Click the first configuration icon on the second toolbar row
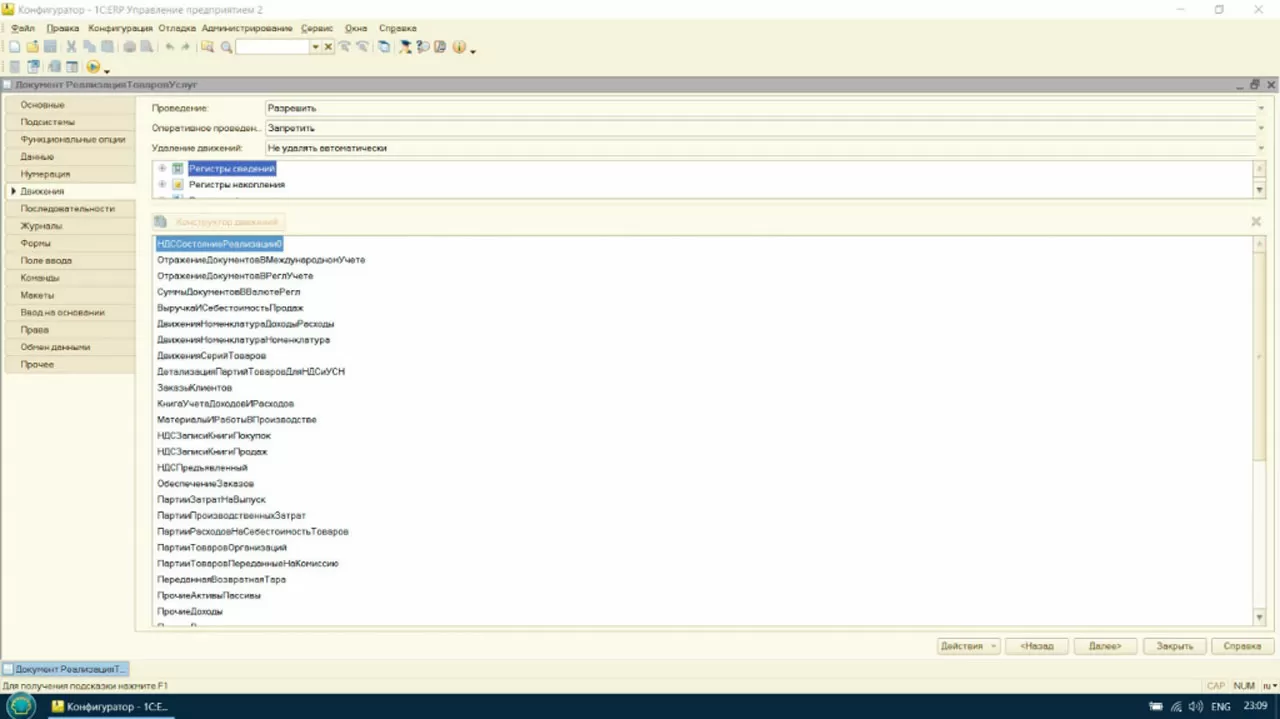The image size is (1280, 719). pyautogui.click(x=15, y=66)
